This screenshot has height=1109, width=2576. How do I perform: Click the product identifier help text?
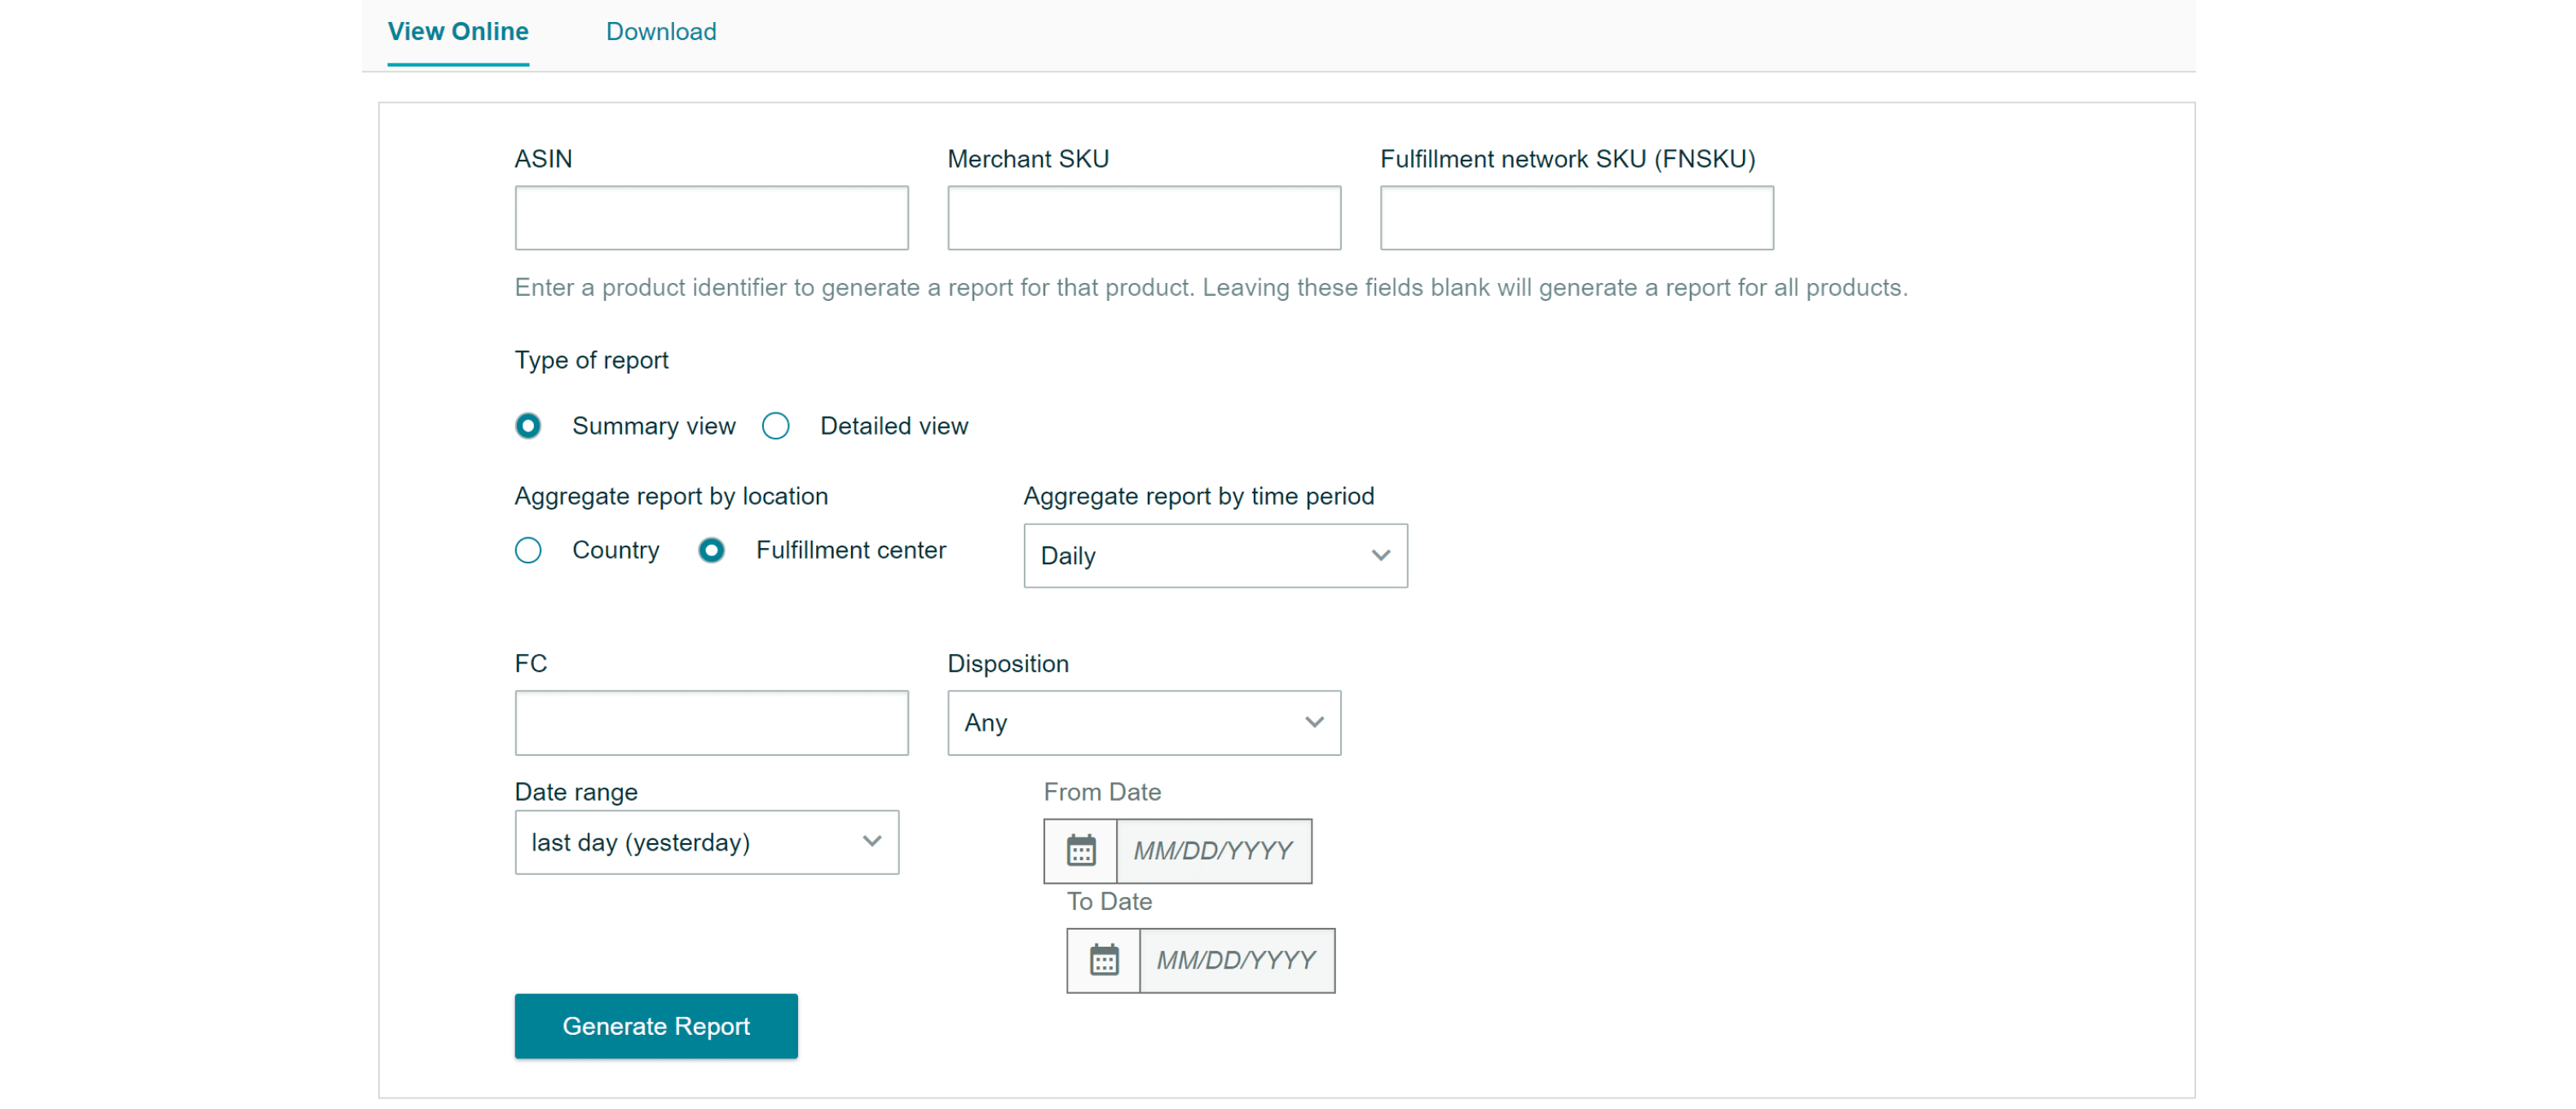click(1211, 288)
